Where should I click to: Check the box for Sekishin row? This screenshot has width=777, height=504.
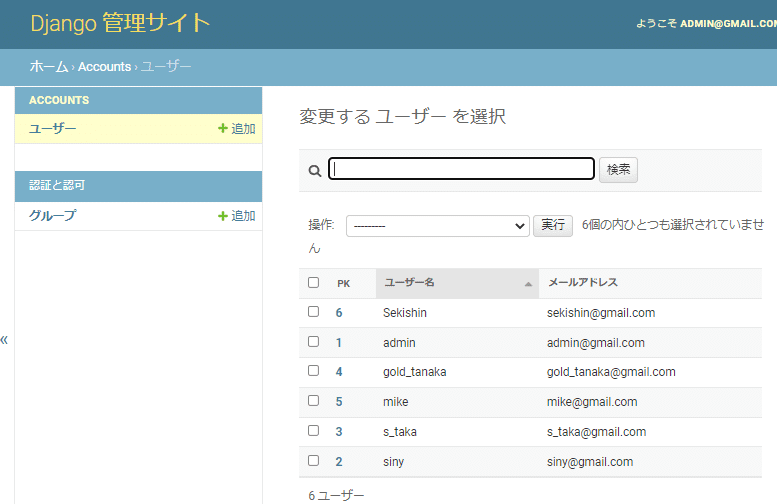pos(313,311)
